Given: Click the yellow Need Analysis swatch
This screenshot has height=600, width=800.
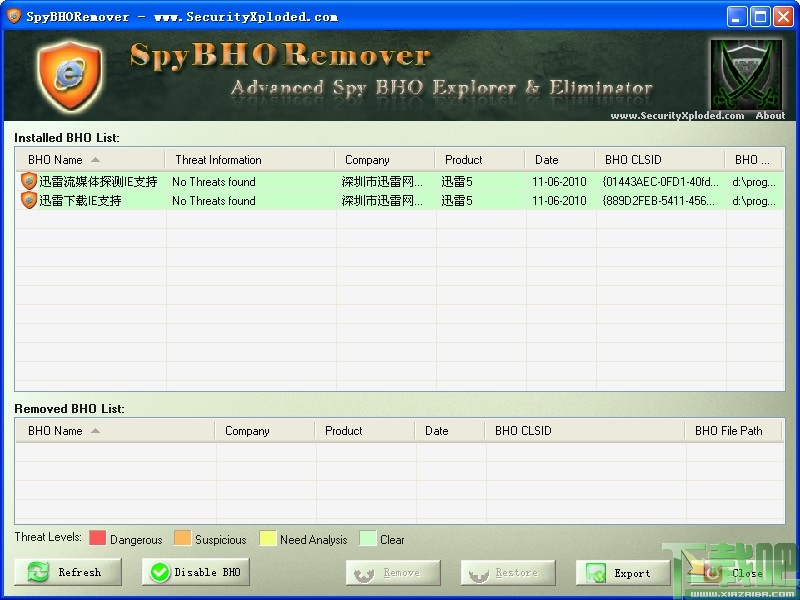Looking at the screenshot, I should tap(267, 538).
